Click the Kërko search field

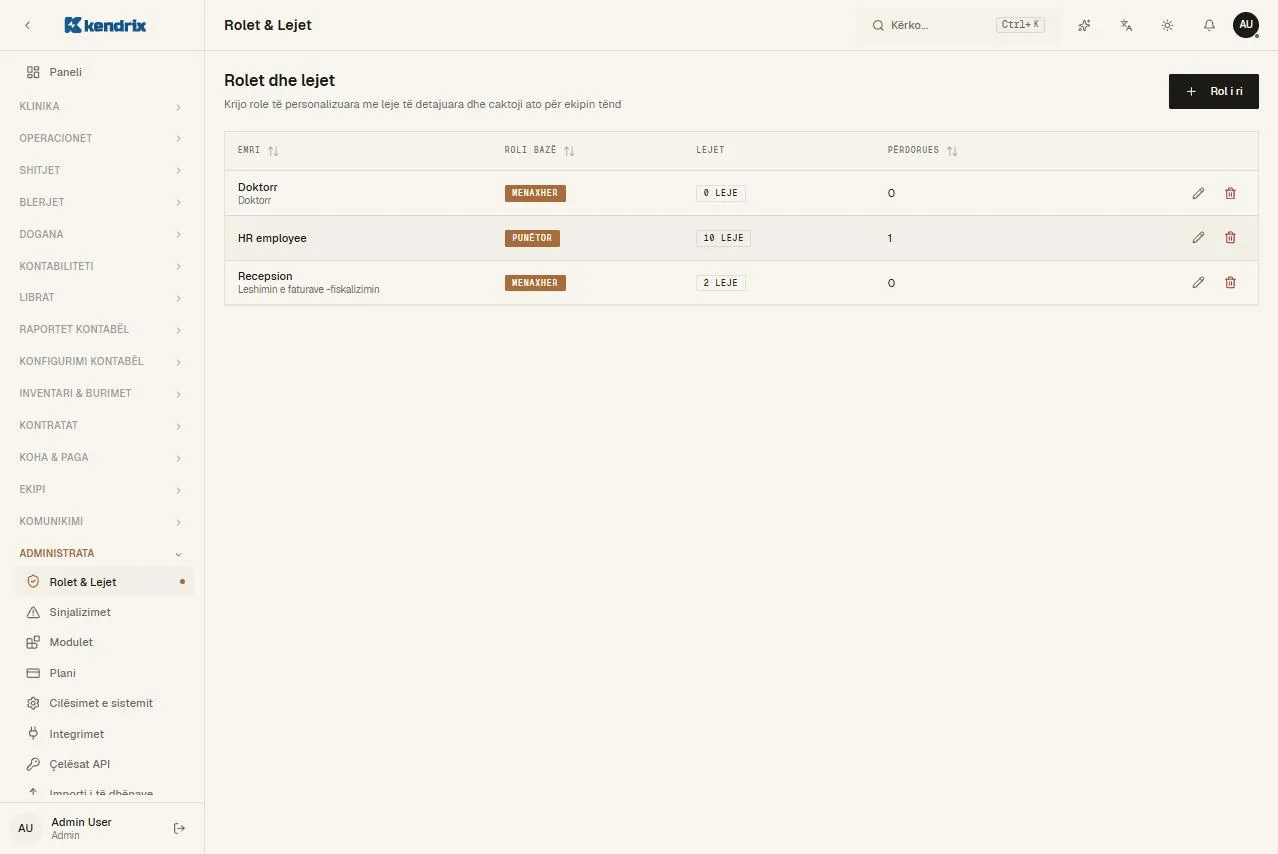(959, 25)
